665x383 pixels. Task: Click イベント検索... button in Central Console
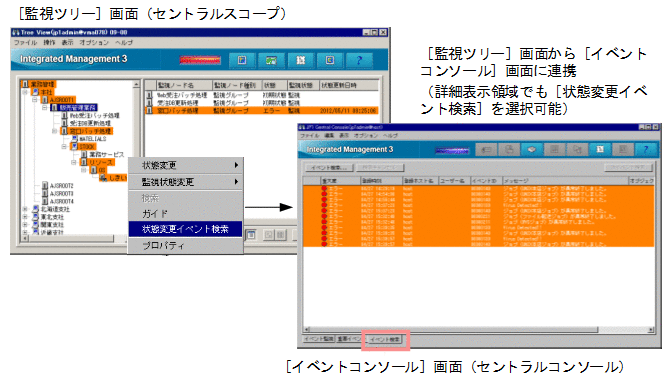coord(329,168)
